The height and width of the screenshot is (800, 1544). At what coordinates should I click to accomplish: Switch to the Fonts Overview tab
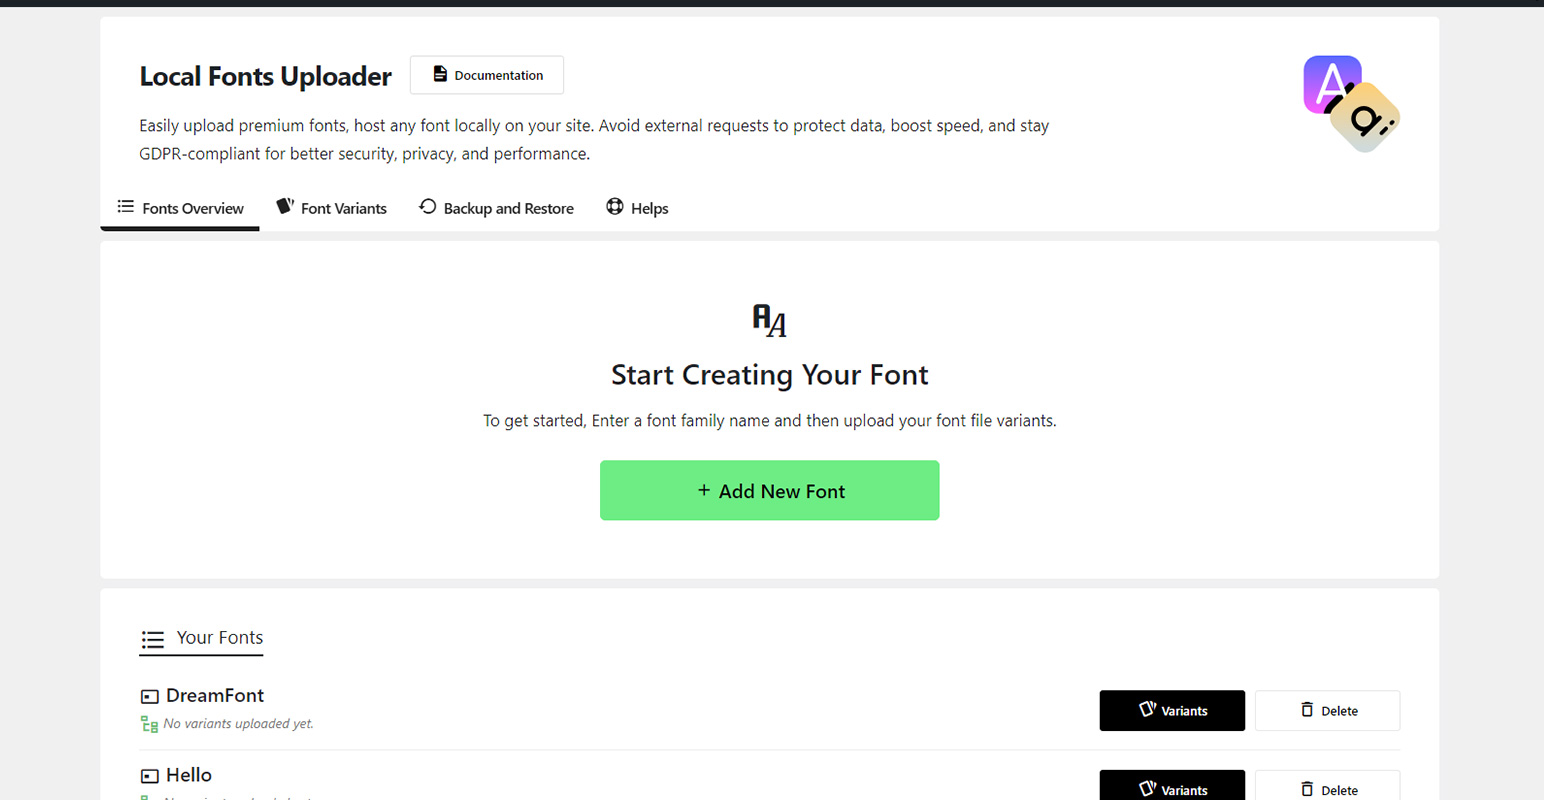click(180, 208)
